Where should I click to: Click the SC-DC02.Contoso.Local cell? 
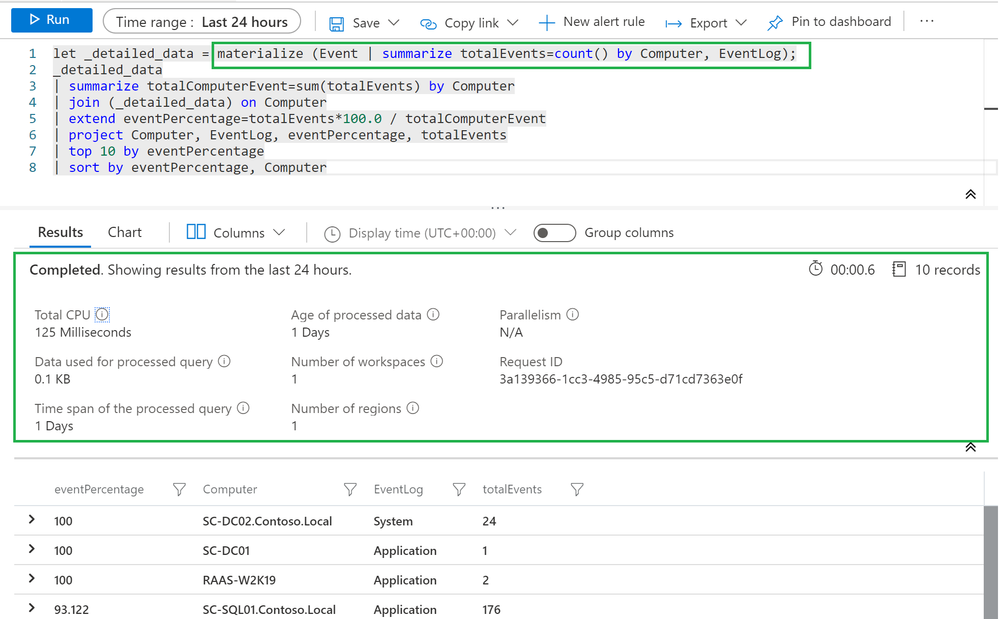point(267,521)
